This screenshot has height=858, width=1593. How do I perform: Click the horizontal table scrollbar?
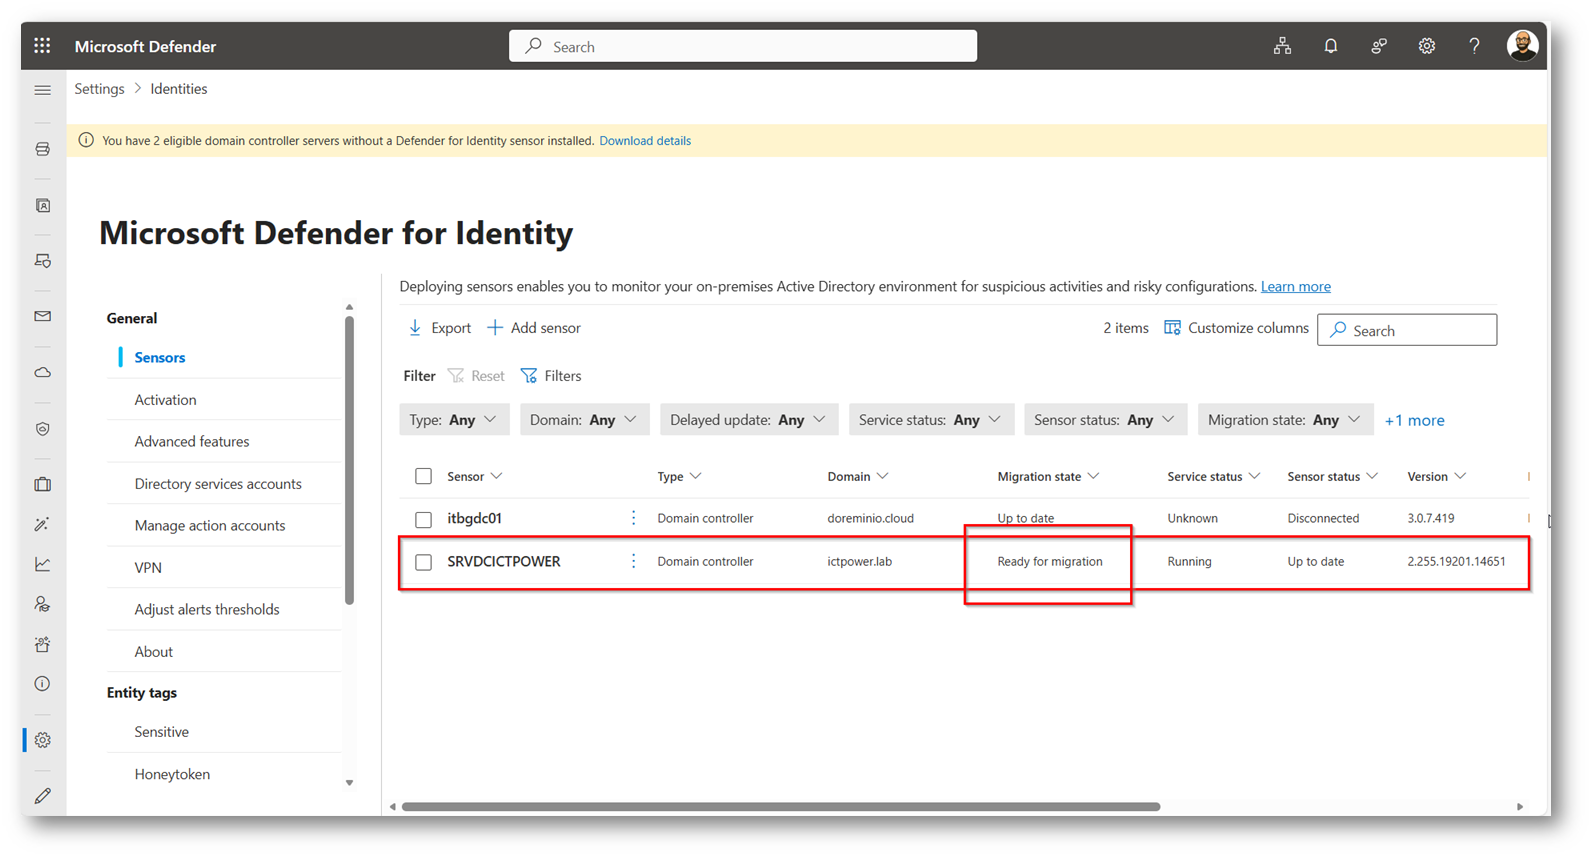(780, 806)
